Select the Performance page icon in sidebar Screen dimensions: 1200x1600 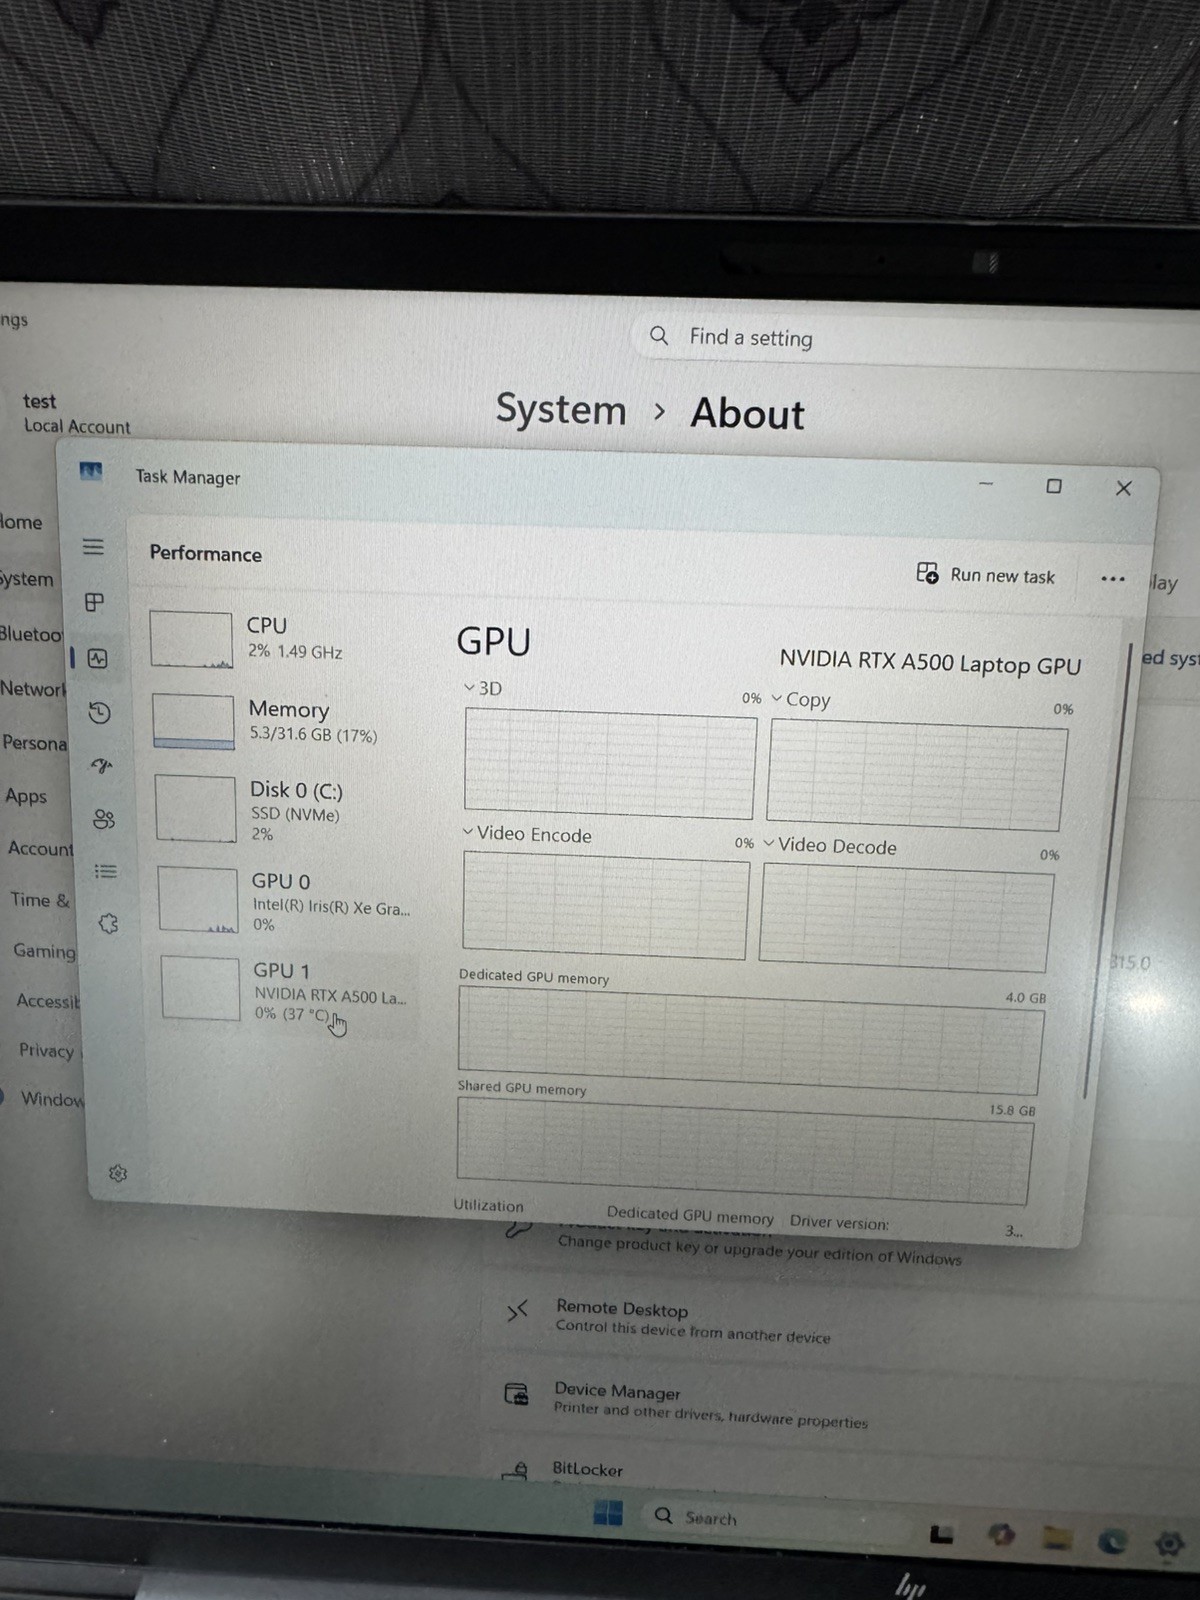click(97, 658)
